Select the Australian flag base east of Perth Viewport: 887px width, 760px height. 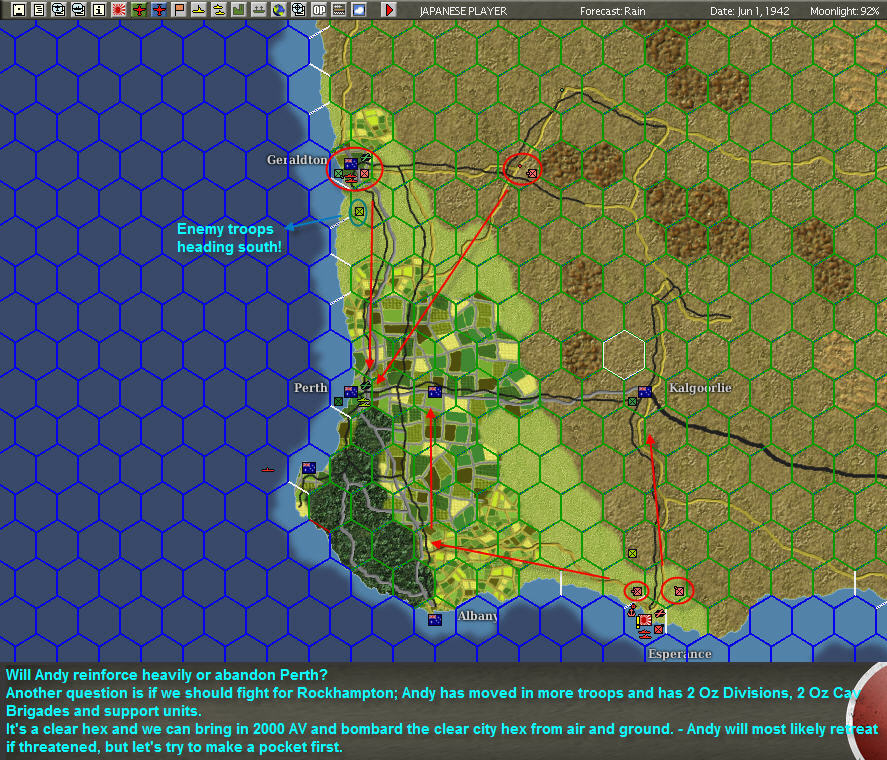(x=434, y=391)
